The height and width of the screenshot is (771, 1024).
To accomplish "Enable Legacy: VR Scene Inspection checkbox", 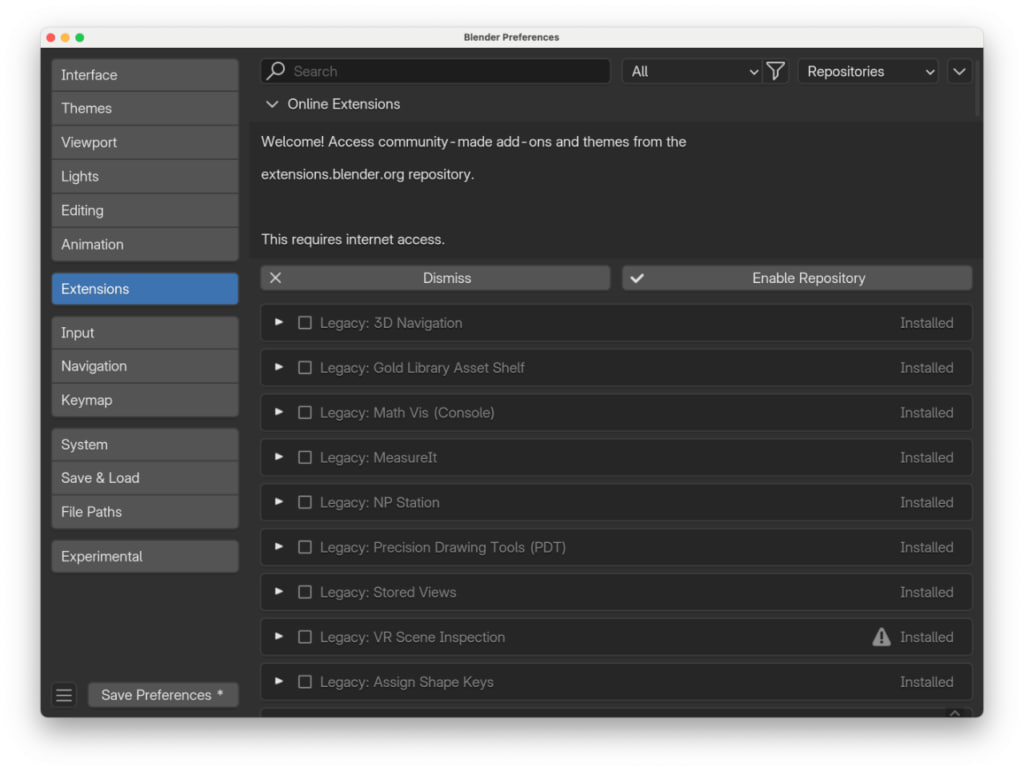I will pos(304,637).
